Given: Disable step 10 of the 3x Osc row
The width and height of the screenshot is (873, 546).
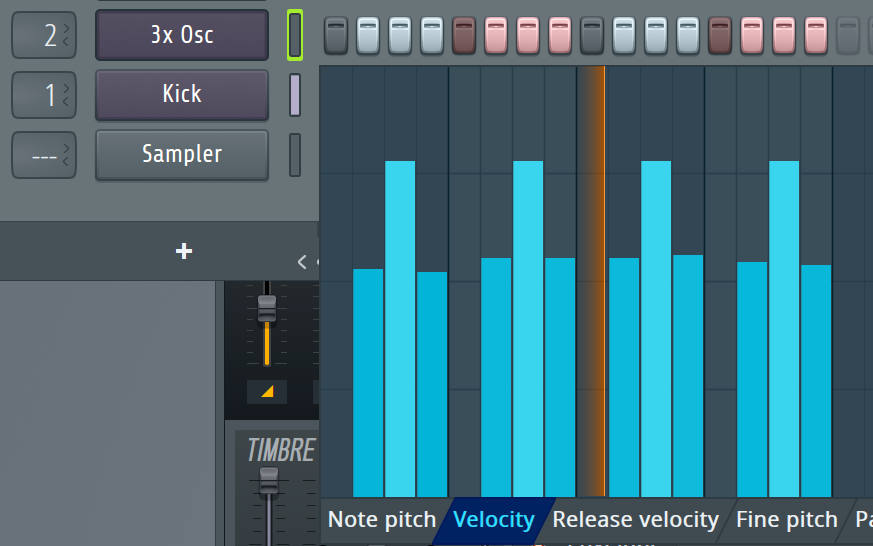Looking at the screenshot, I should 624,36.
